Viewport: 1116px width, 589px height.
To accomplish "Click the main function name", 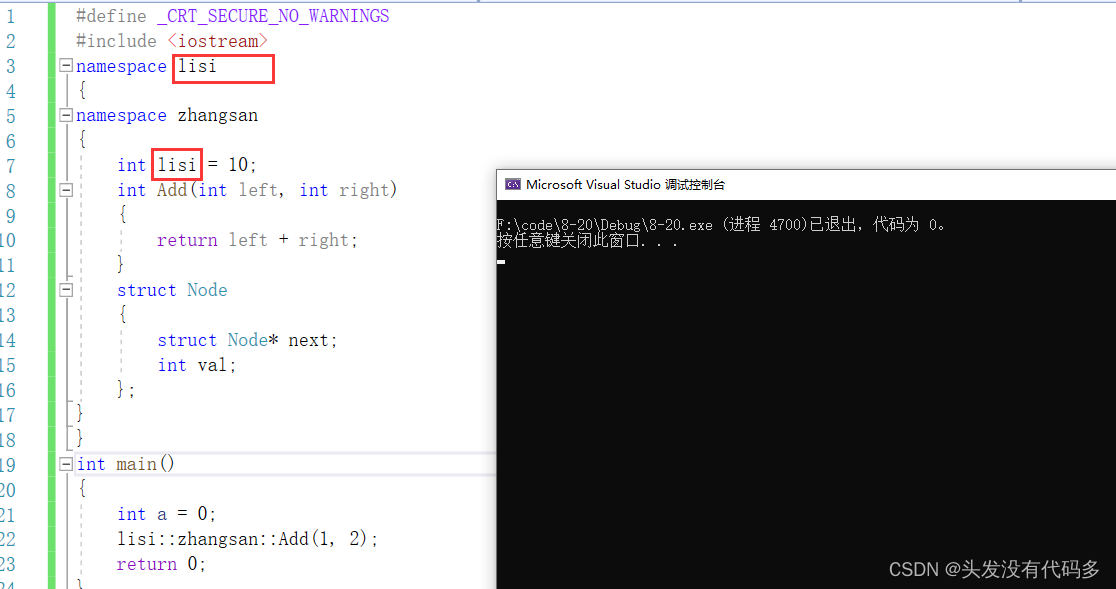I will tap(137, 464).
